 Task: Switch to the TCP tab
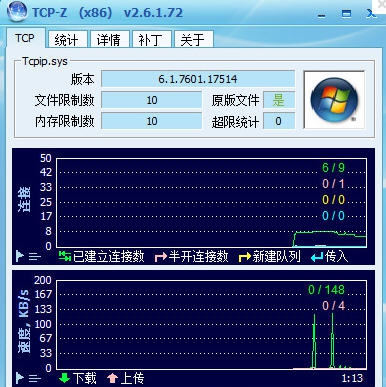tap(25, 38)
